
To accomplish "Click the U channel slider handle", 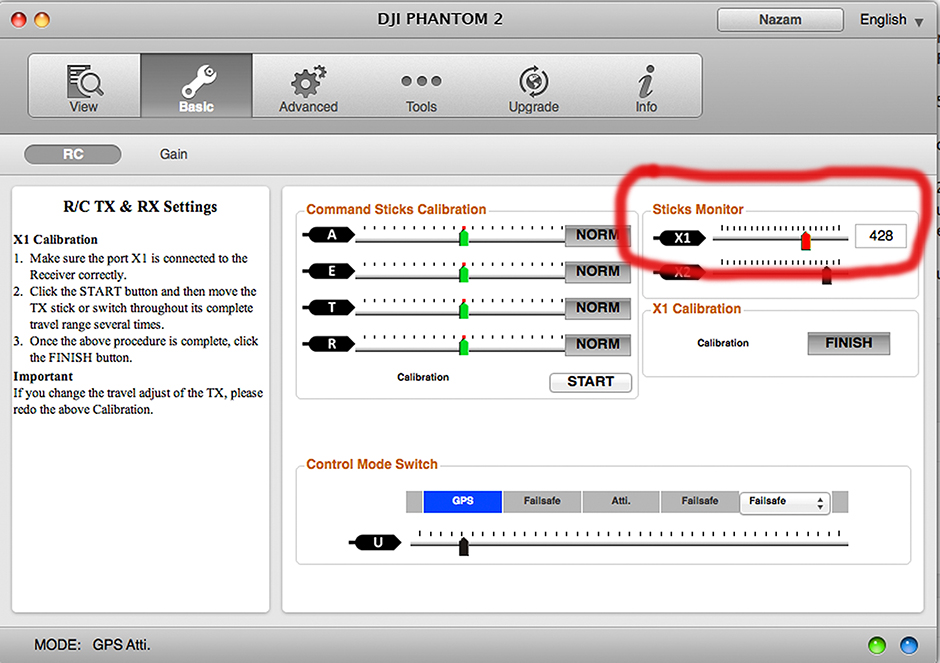I will 463,542.
